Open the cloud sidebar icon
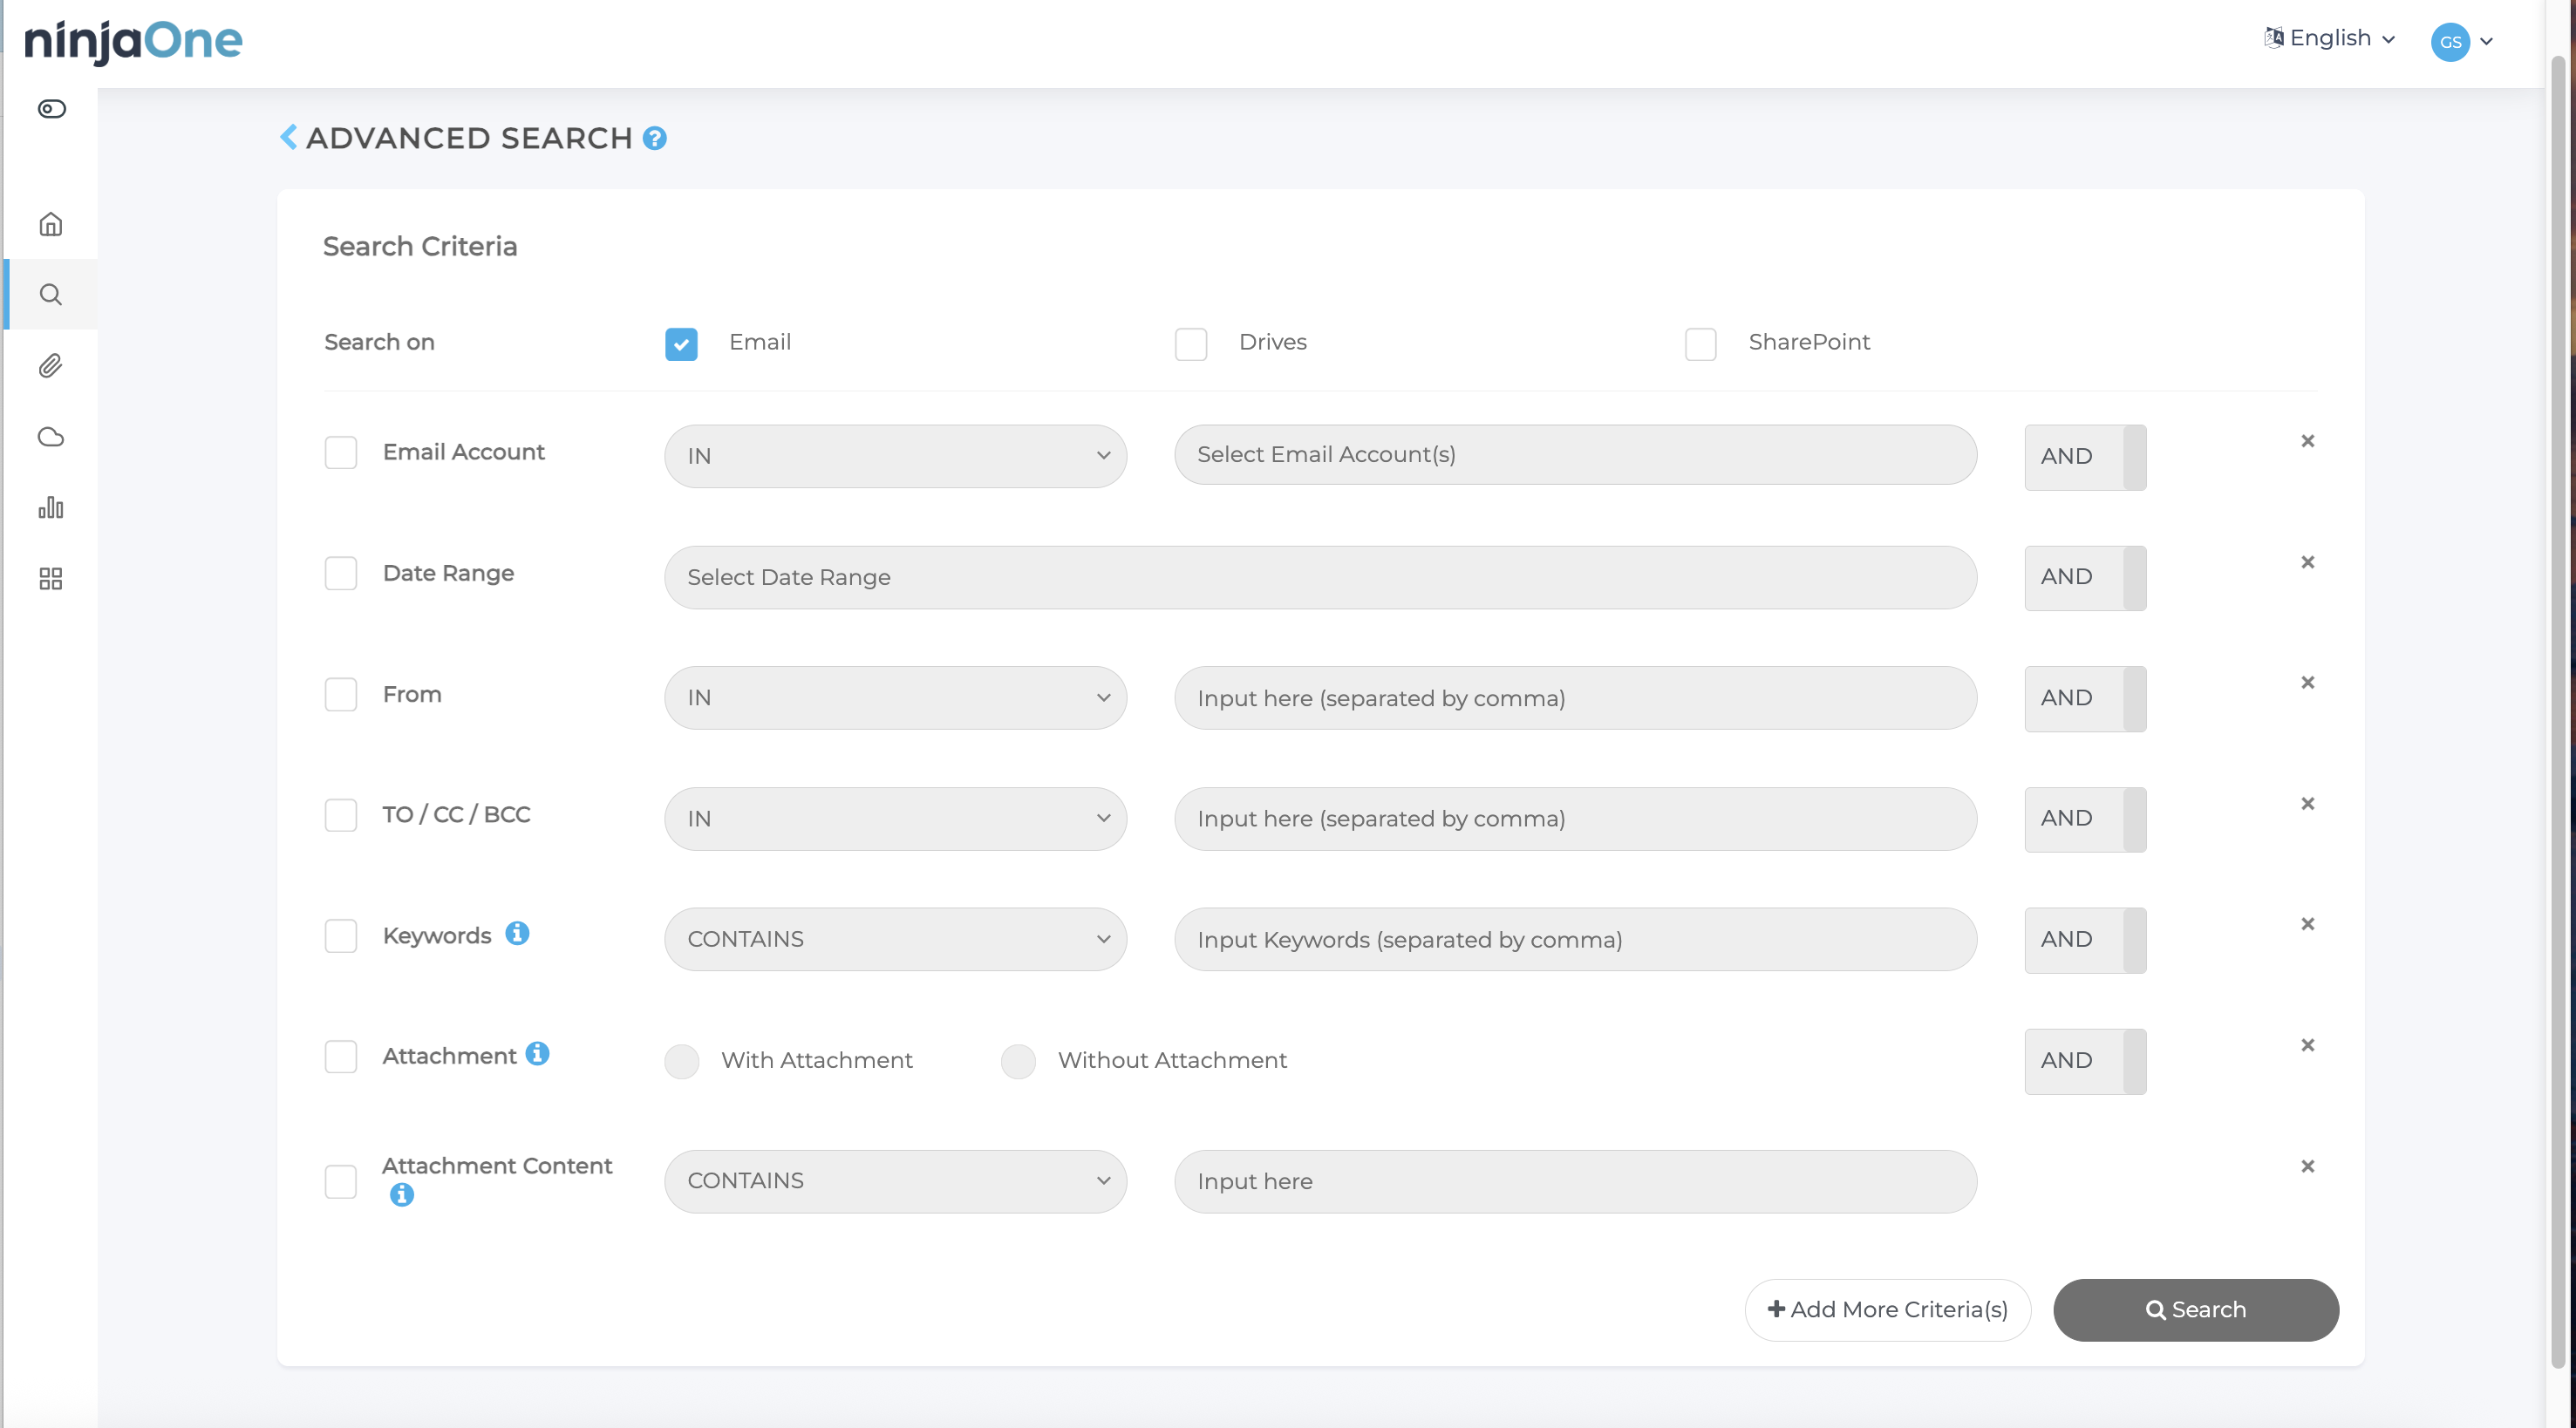 [x=51, y=437]
